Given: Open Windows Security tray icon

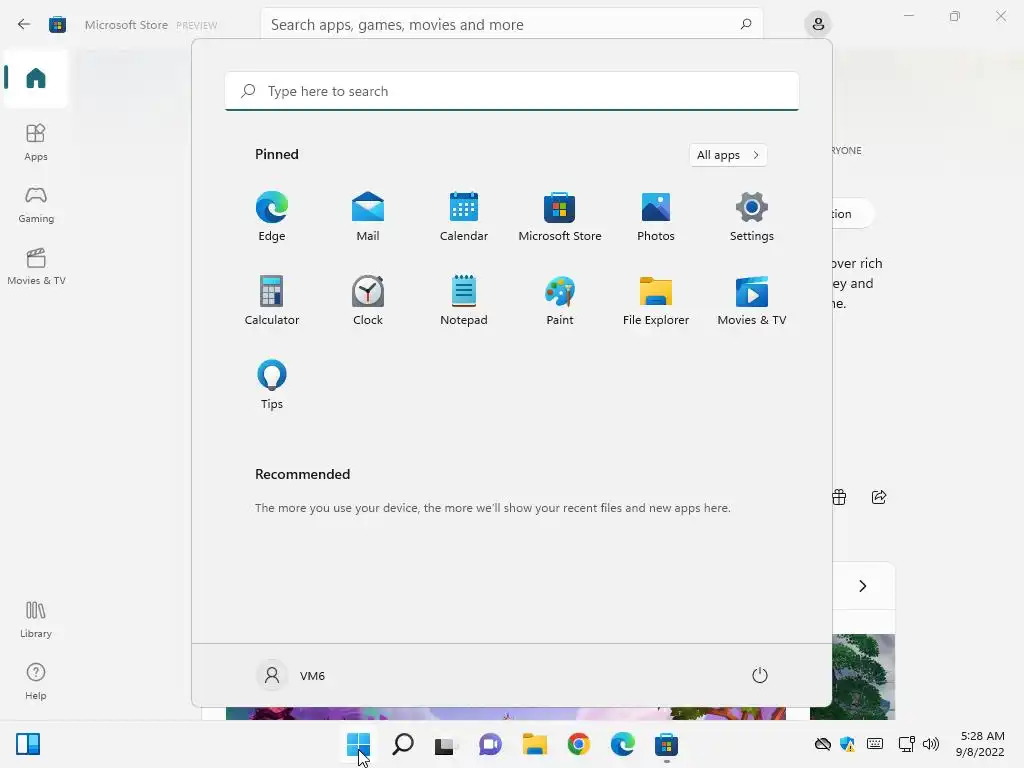Looking at the screenshot, I should [x=848, y=744].
